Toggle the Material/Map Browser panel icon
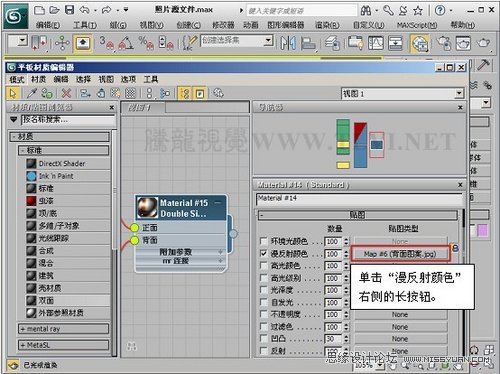500x374 pixels. pyautogui.click(x=184, y=94)
